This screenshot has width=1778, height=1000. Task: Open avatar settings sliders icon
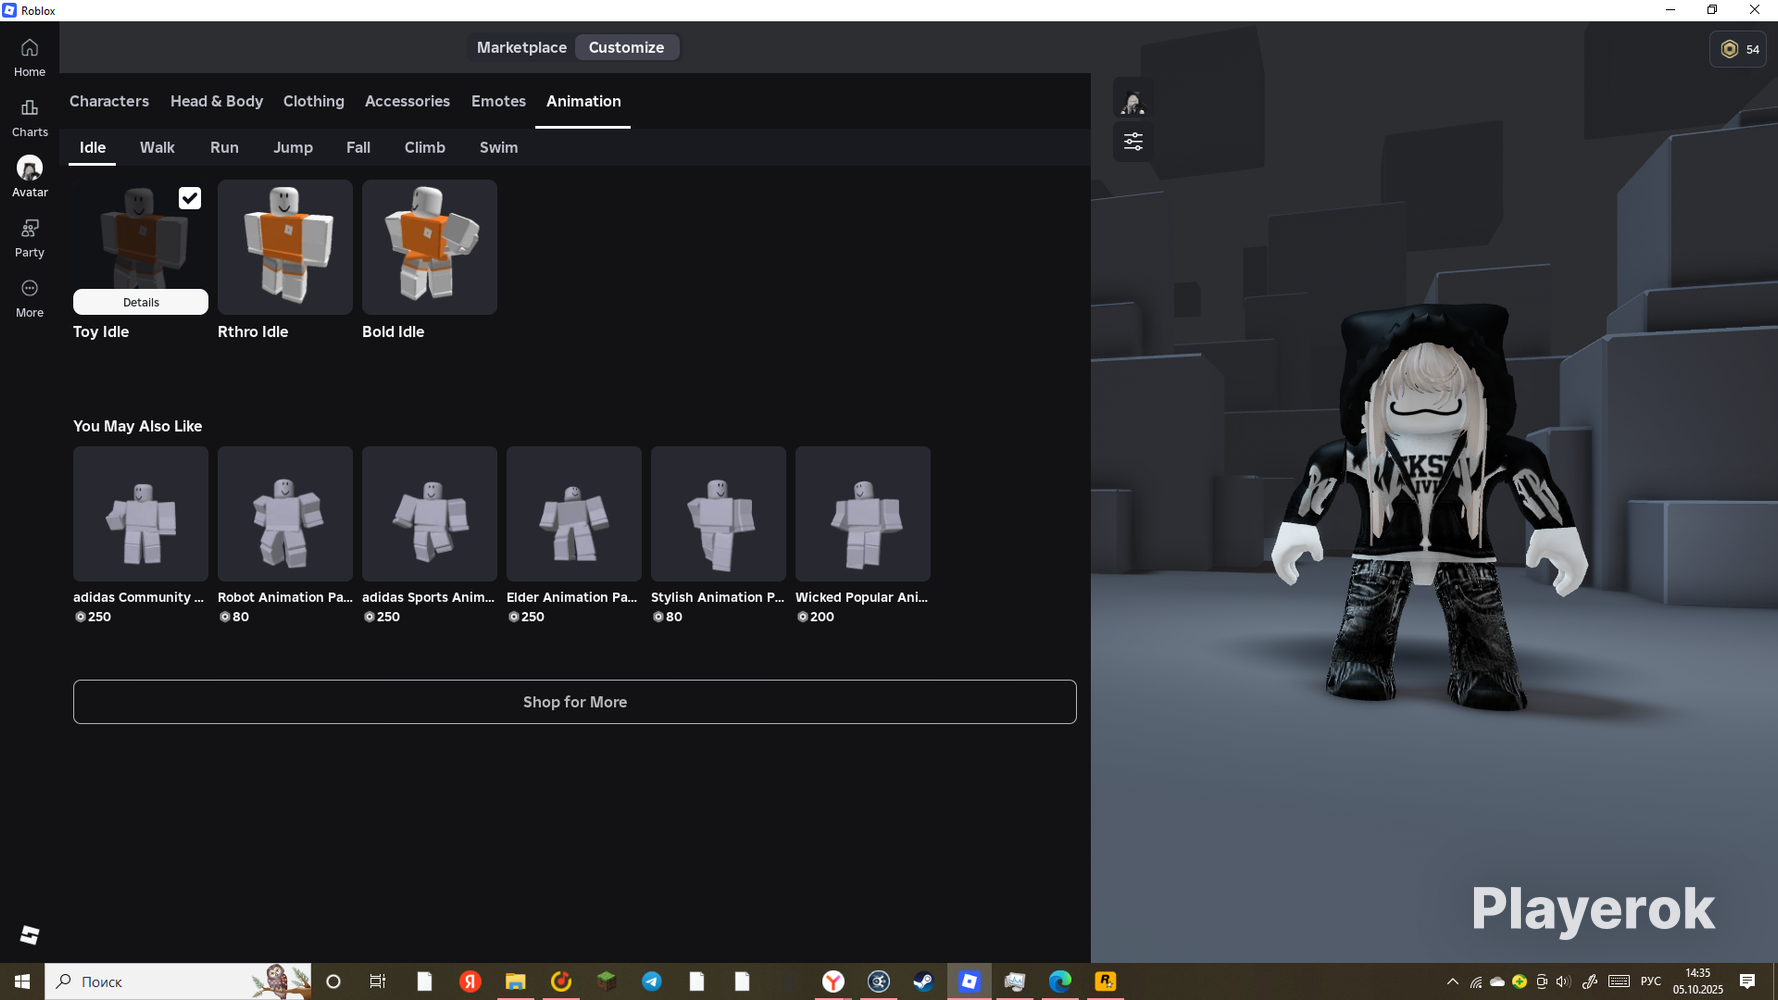(x=1132, y=142)
